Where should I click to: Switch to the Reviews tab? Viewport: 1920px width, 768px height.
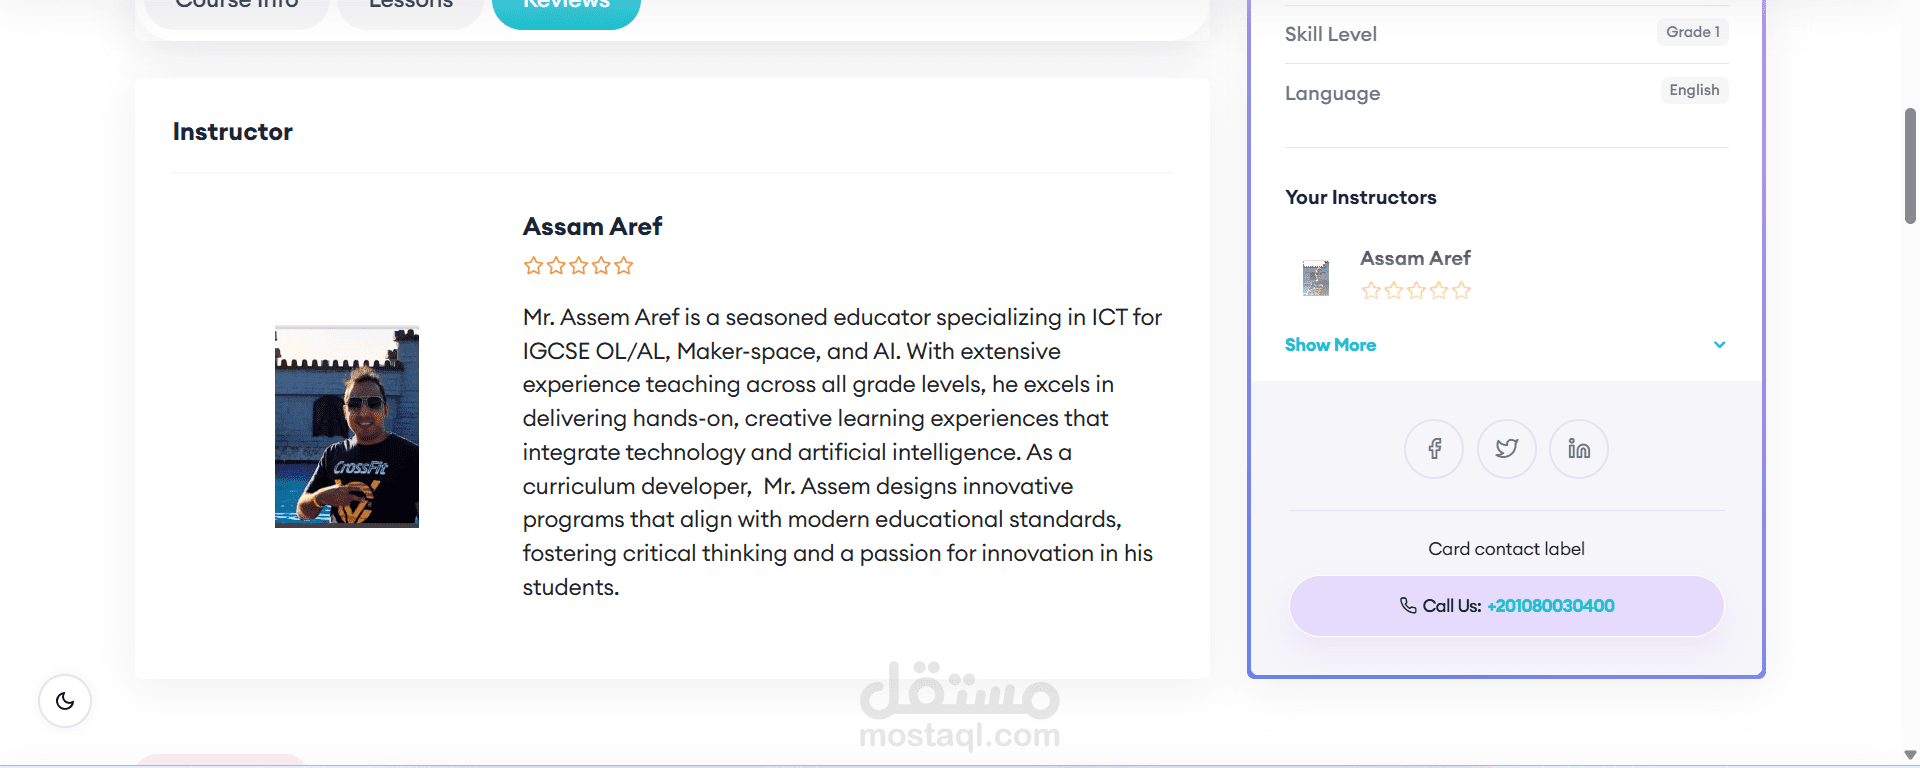(x=566, y=8)
